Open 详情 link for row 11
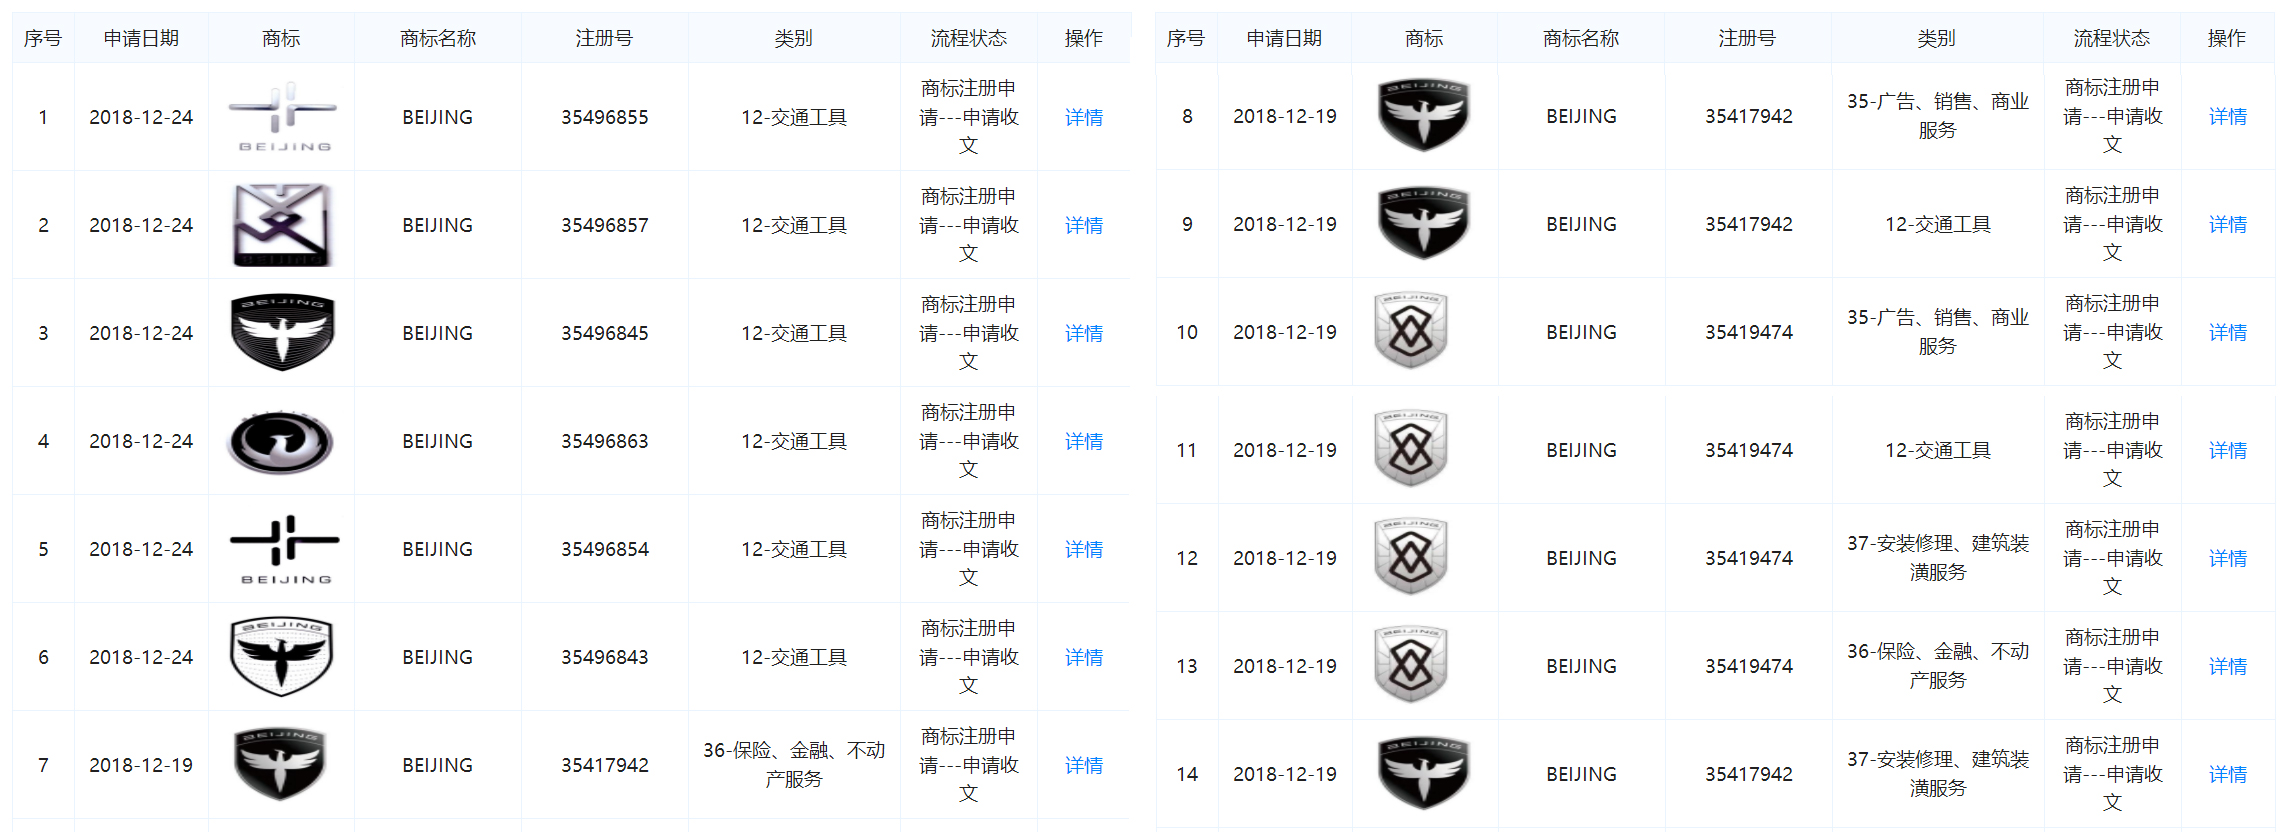2286x832 pixels. 2227,450
